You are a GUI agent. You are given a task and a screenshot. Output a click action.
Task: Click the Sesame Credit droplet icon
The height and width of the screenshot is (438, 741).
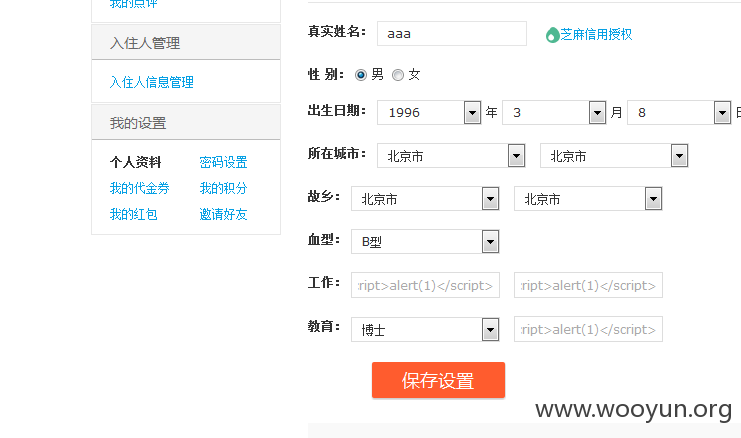click(552, 35)
